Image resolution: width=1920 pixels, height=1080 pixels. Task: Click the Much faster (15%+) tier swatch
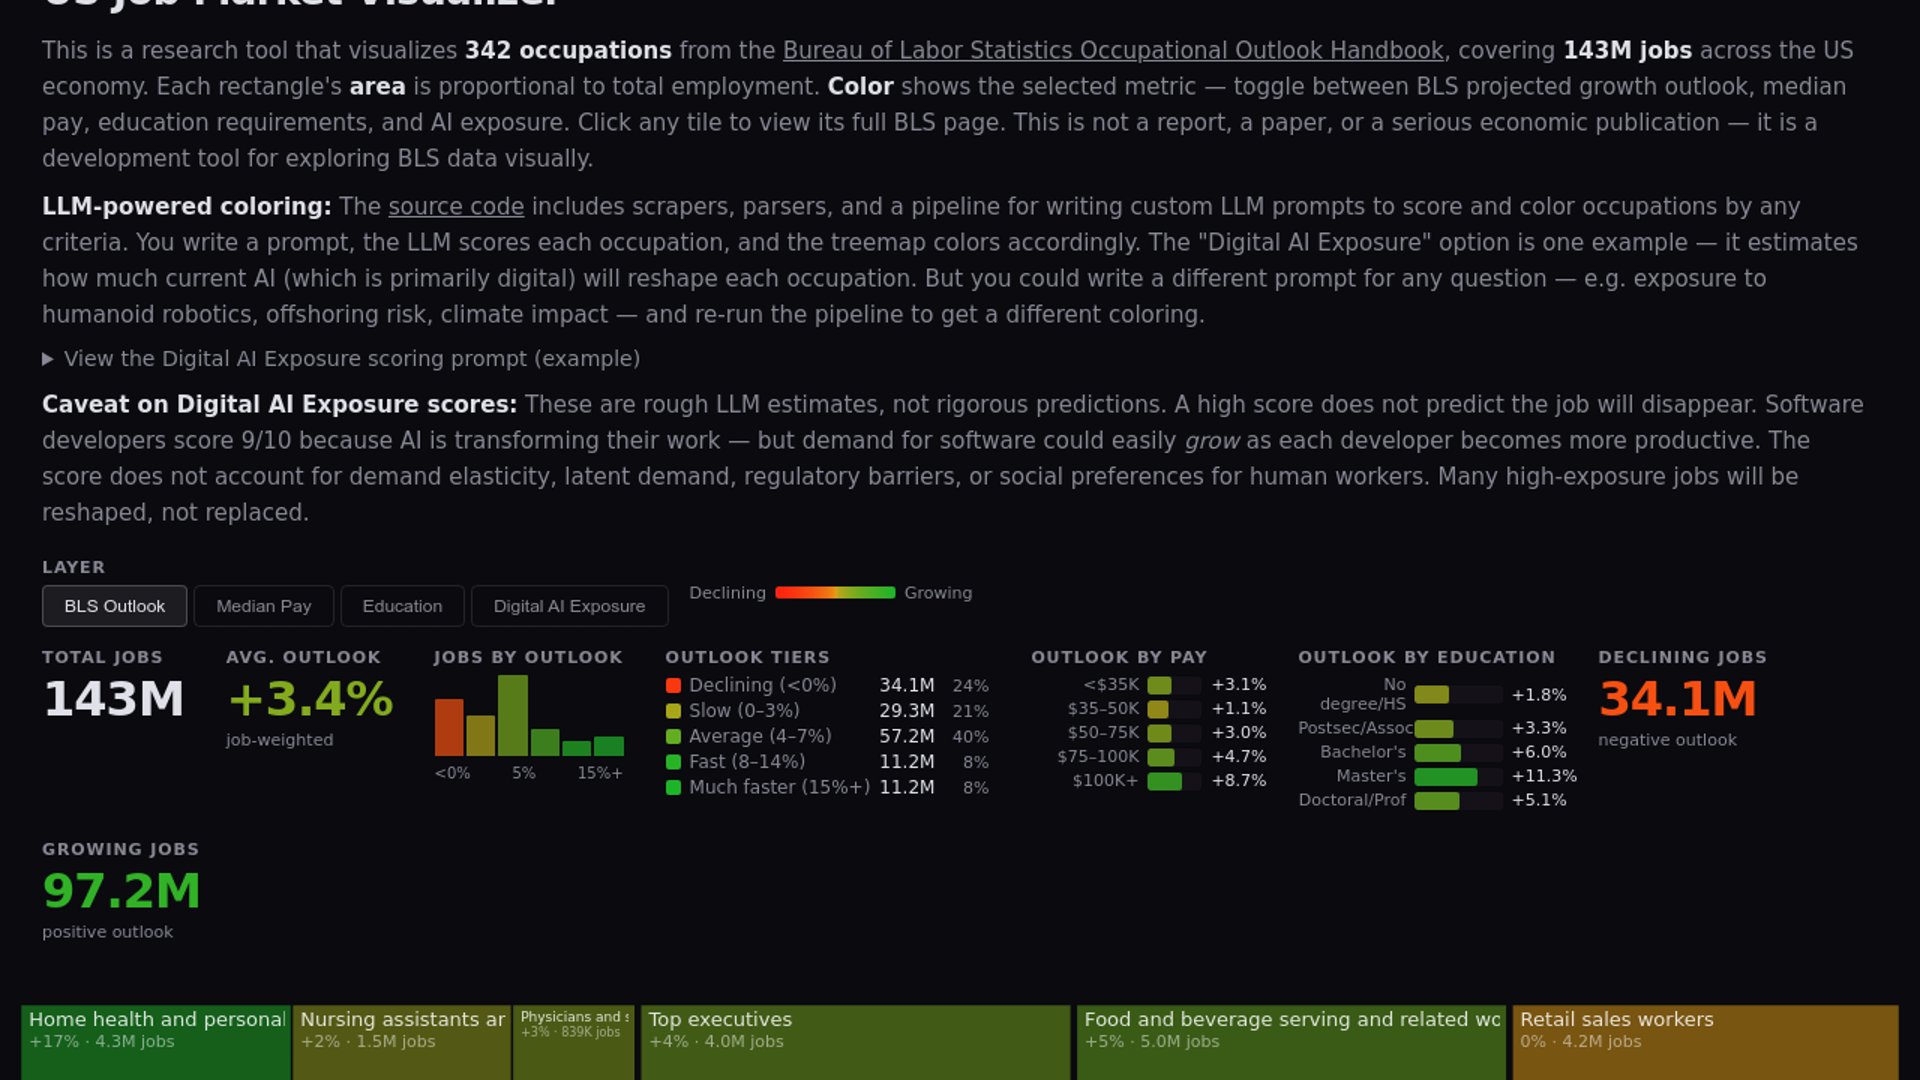[673, 788]
